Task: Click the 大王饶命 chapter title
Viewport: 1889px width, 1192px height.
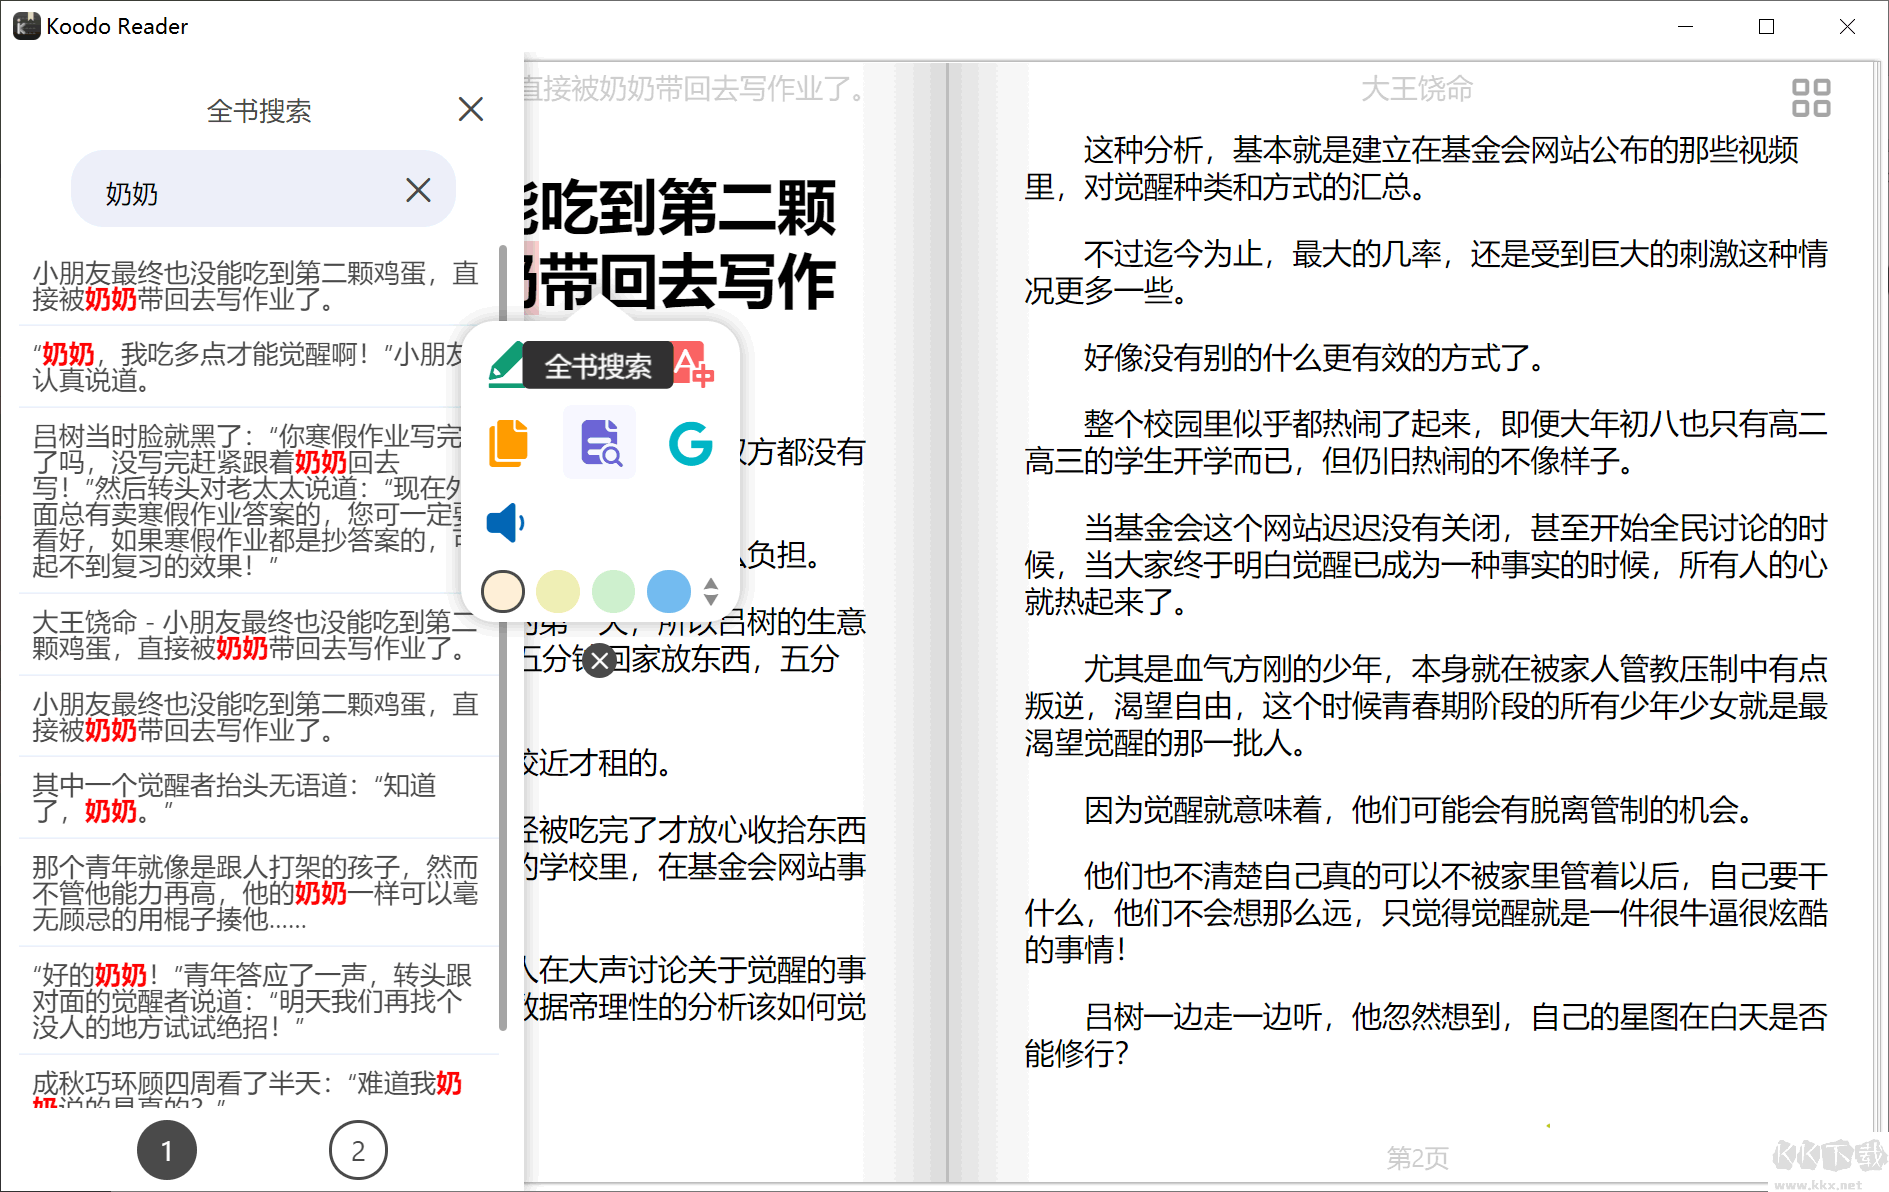Action: coord(1416,88)
